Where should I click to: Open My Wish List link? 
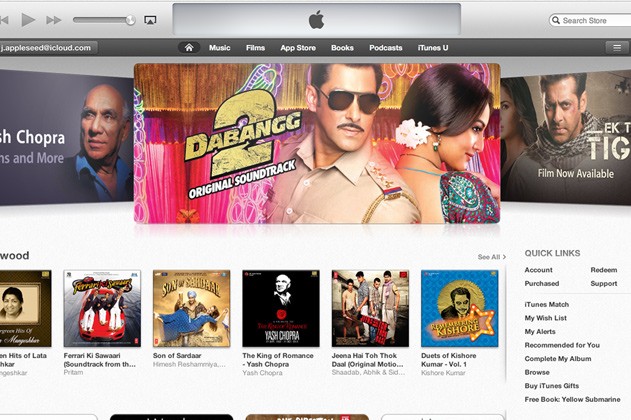click(544, 318)
